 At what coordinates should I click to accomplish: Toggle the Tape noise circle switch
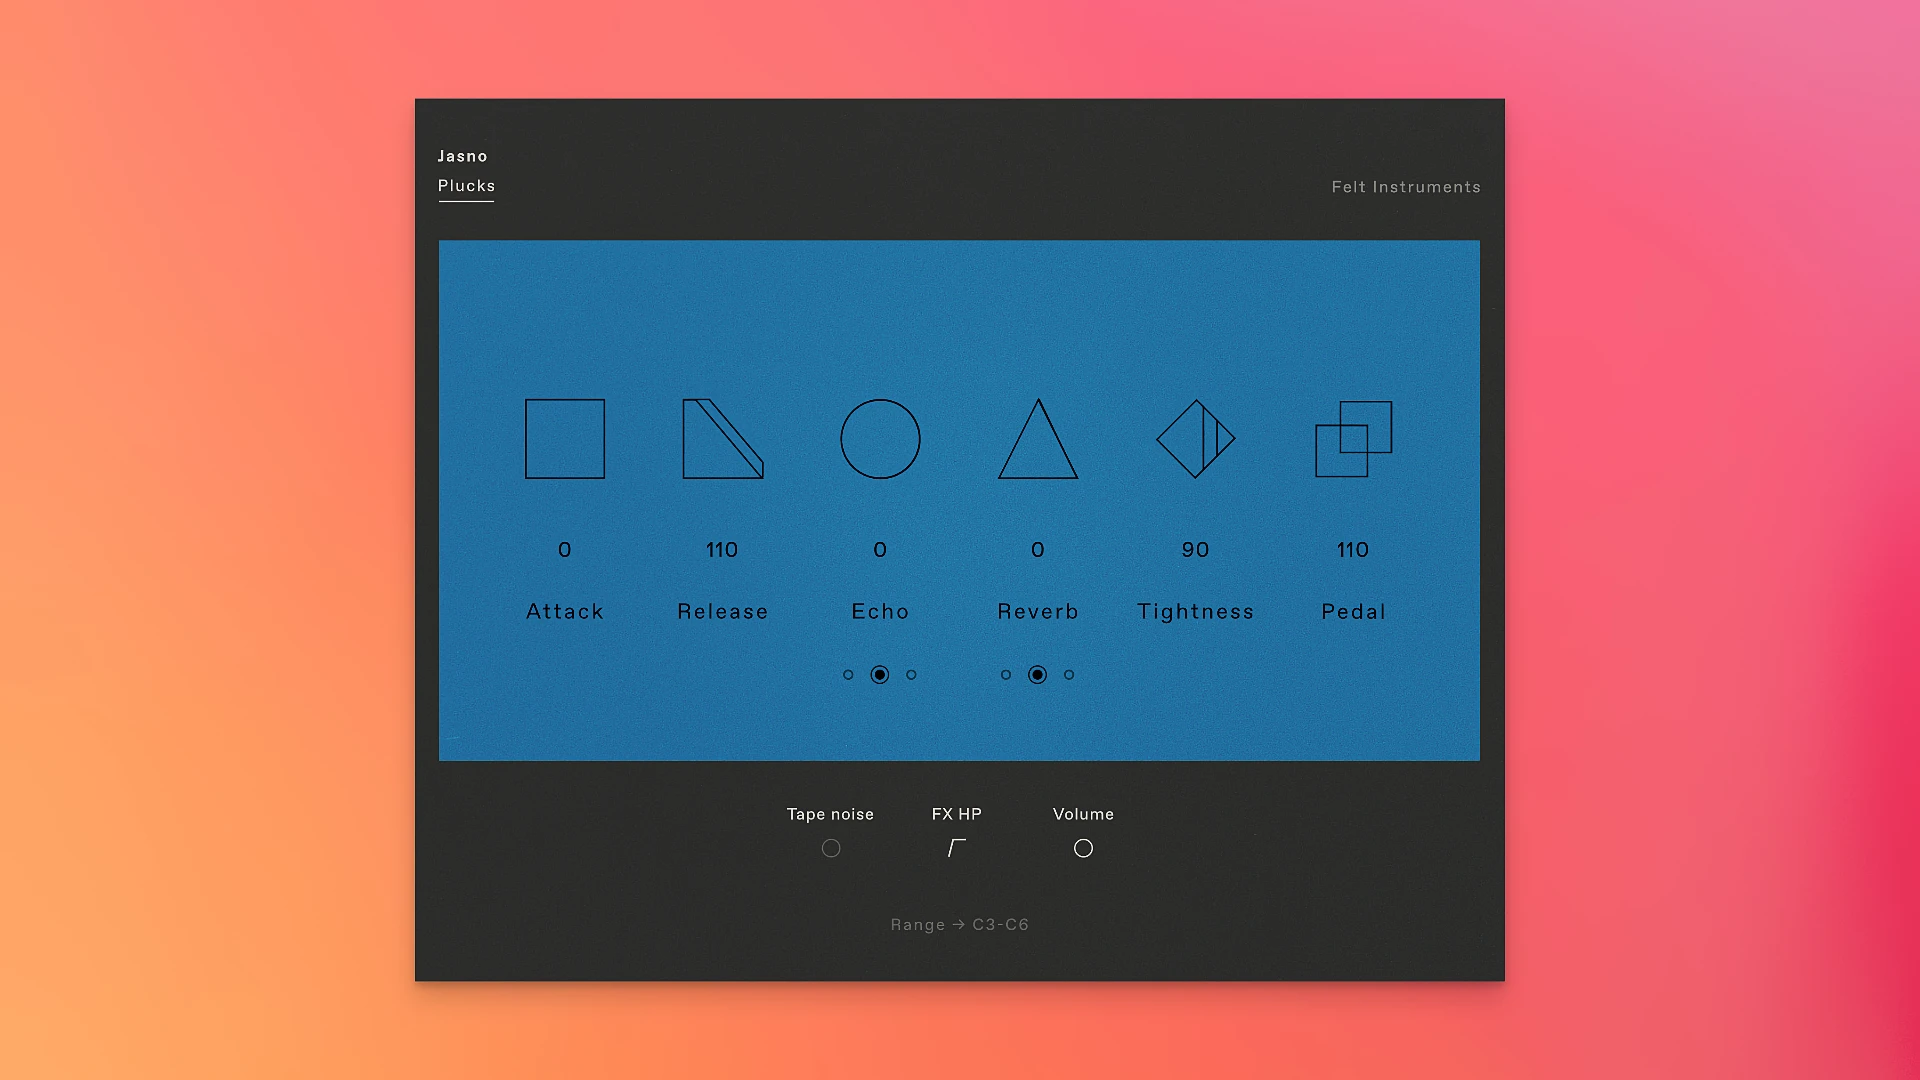831,848
